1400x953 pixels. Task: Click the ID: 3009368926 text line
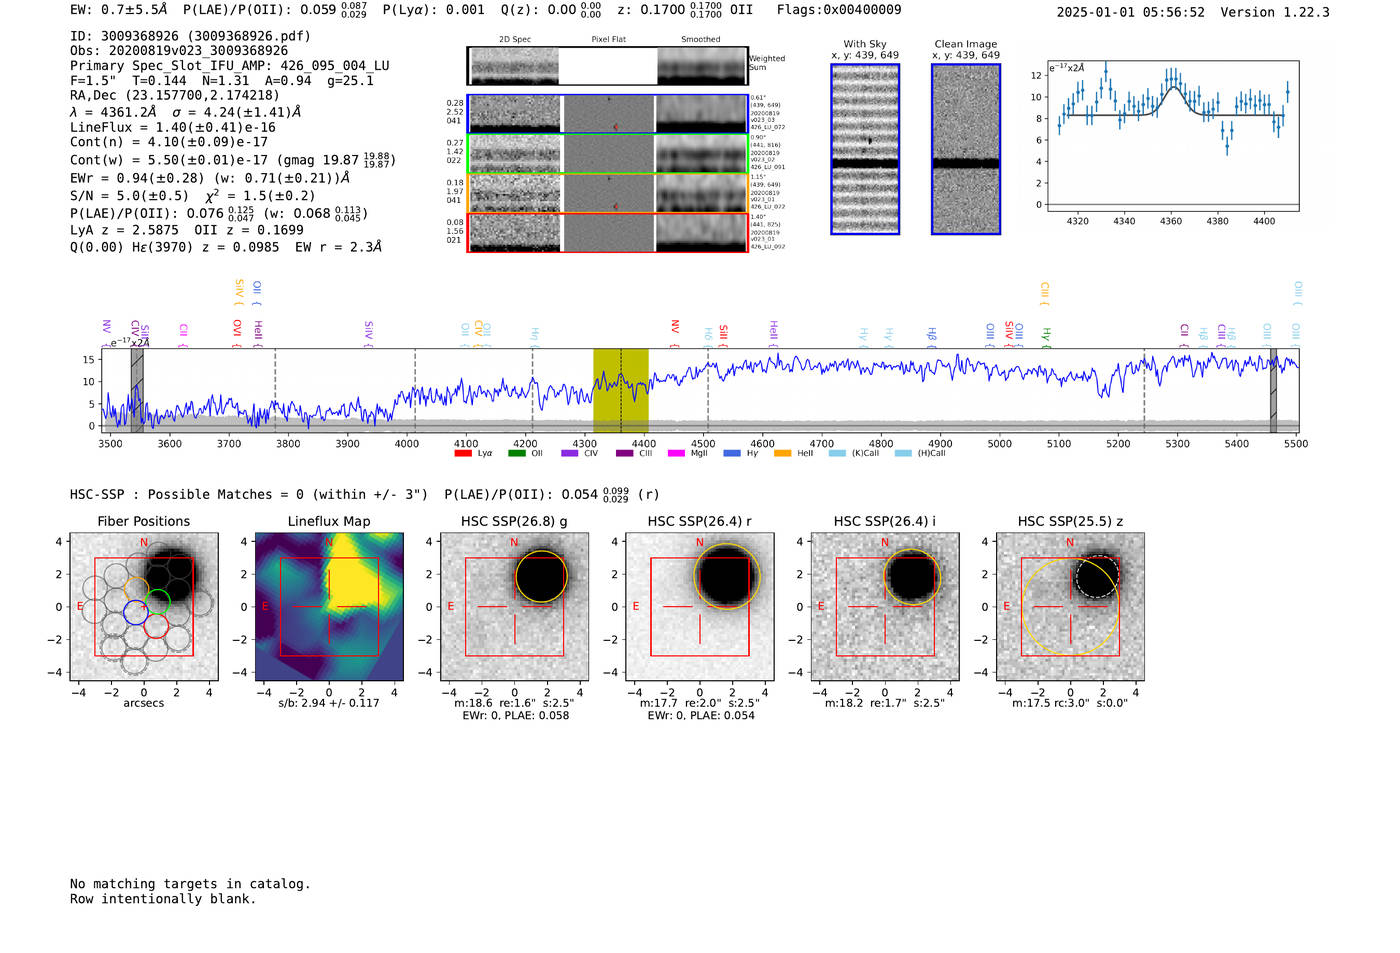click(x=190, y=36)
